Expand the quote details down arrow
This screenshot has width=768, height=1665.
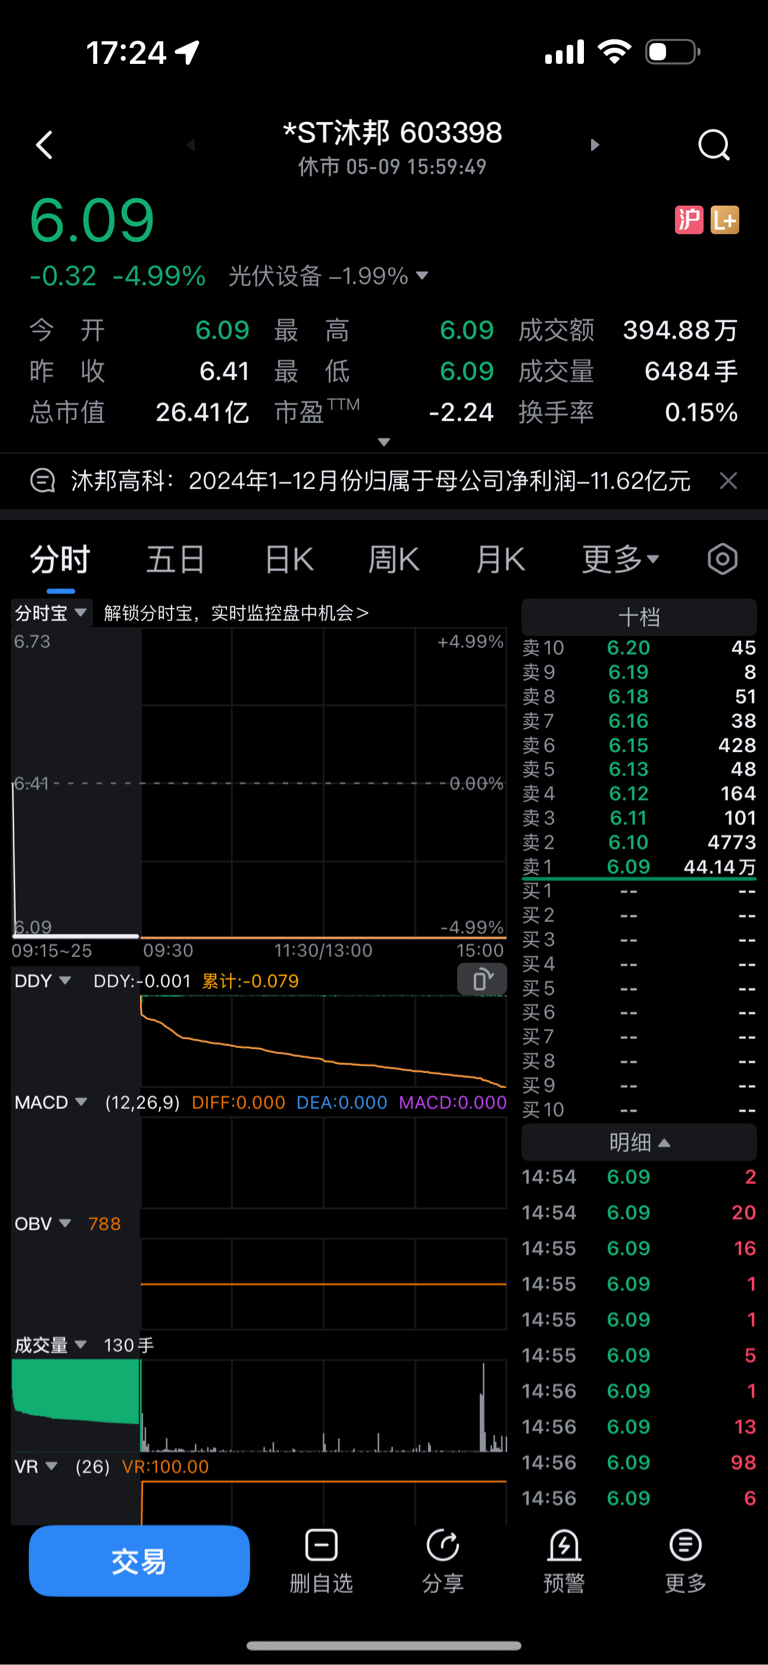(x=384, y=441)
